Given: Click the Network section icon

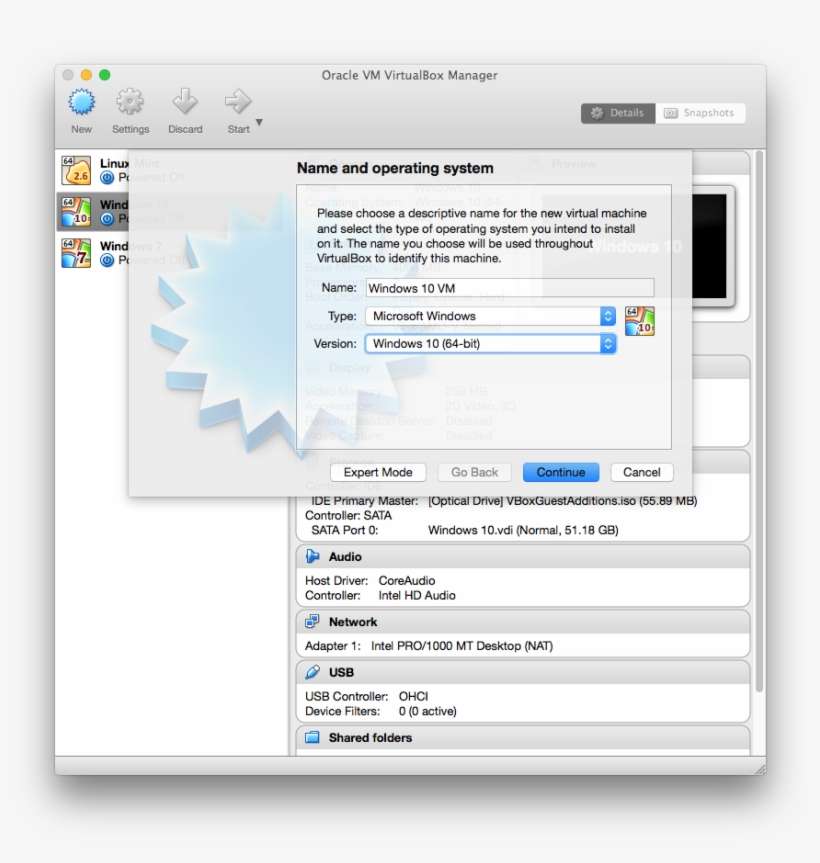Looking at the screenshot, I should coord(313,621).
